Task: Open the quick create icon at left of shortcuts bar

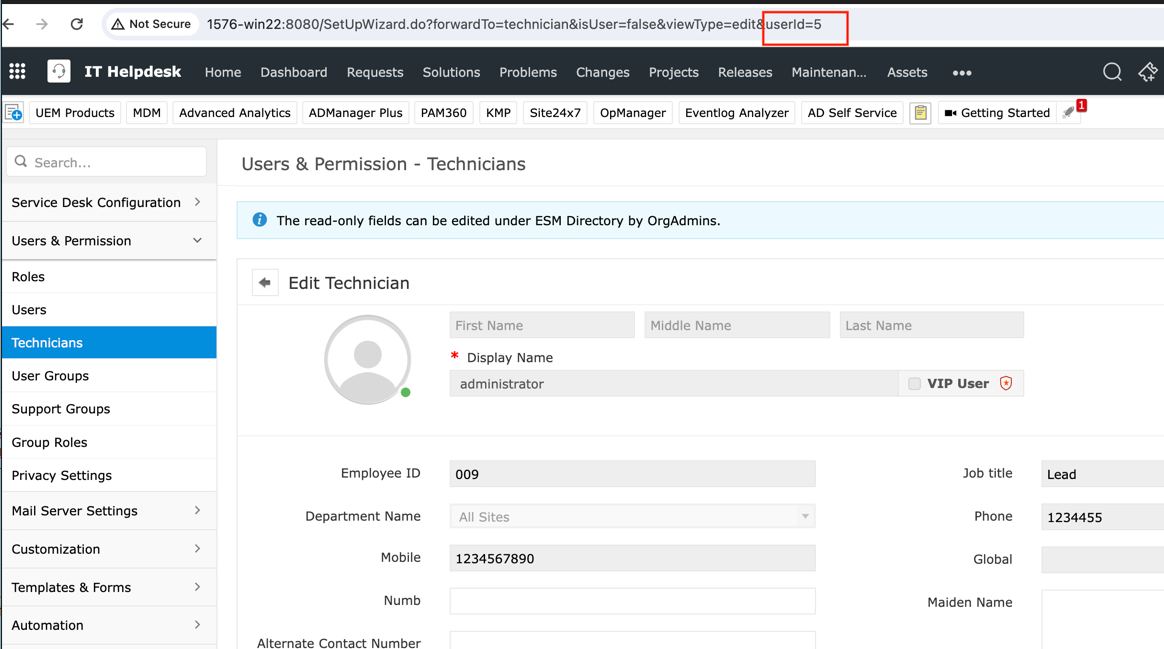Action: 14,113
